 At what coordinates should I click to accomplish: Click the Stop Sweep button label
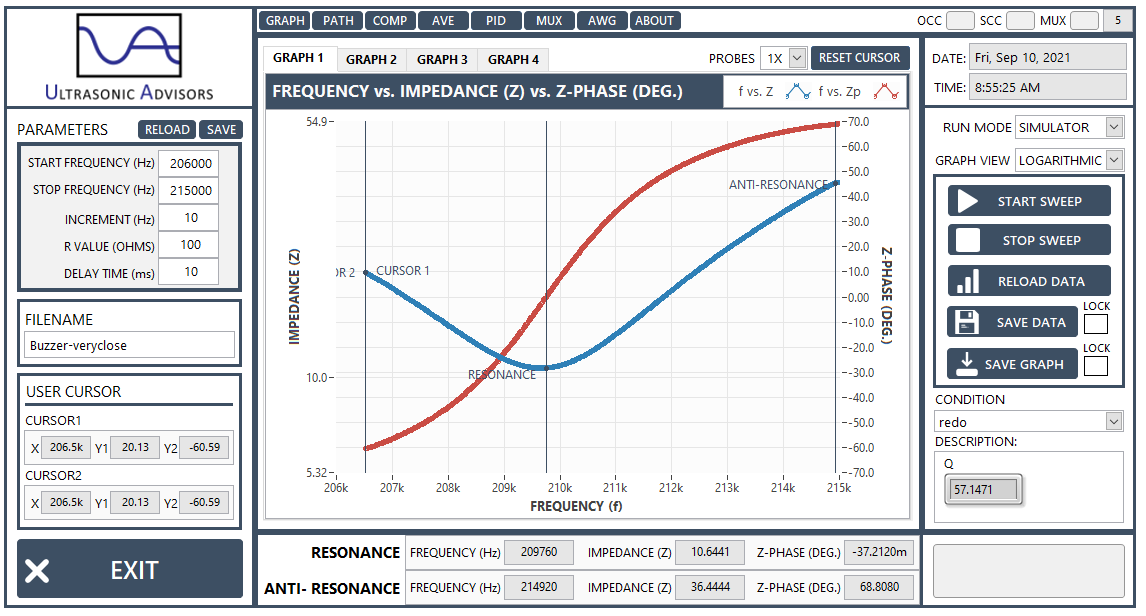pos(1041,240)
